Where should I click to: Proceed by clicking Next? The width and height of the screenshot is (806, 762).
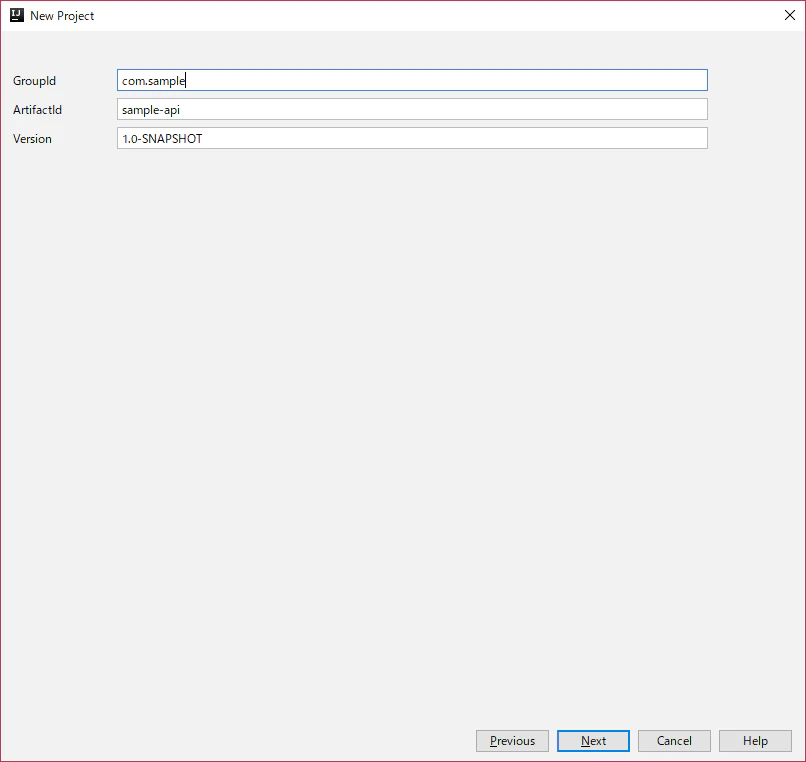tap(593, 741)
